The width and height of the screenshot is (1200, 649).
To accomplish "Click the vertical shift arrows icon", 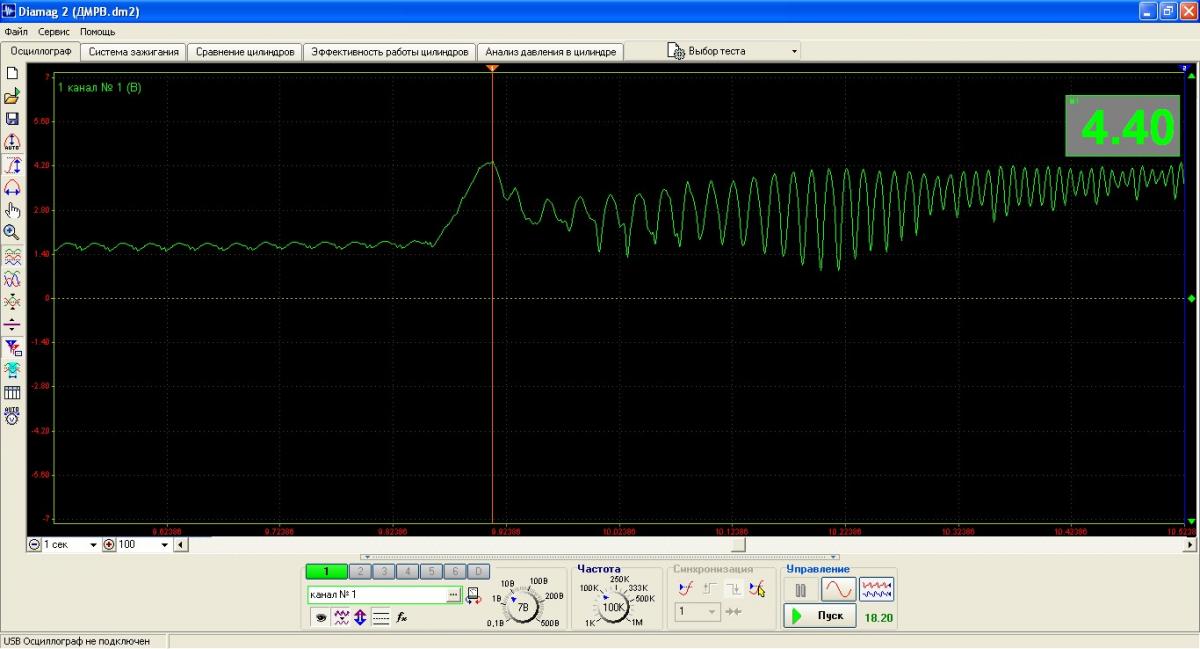I will 360,618.
